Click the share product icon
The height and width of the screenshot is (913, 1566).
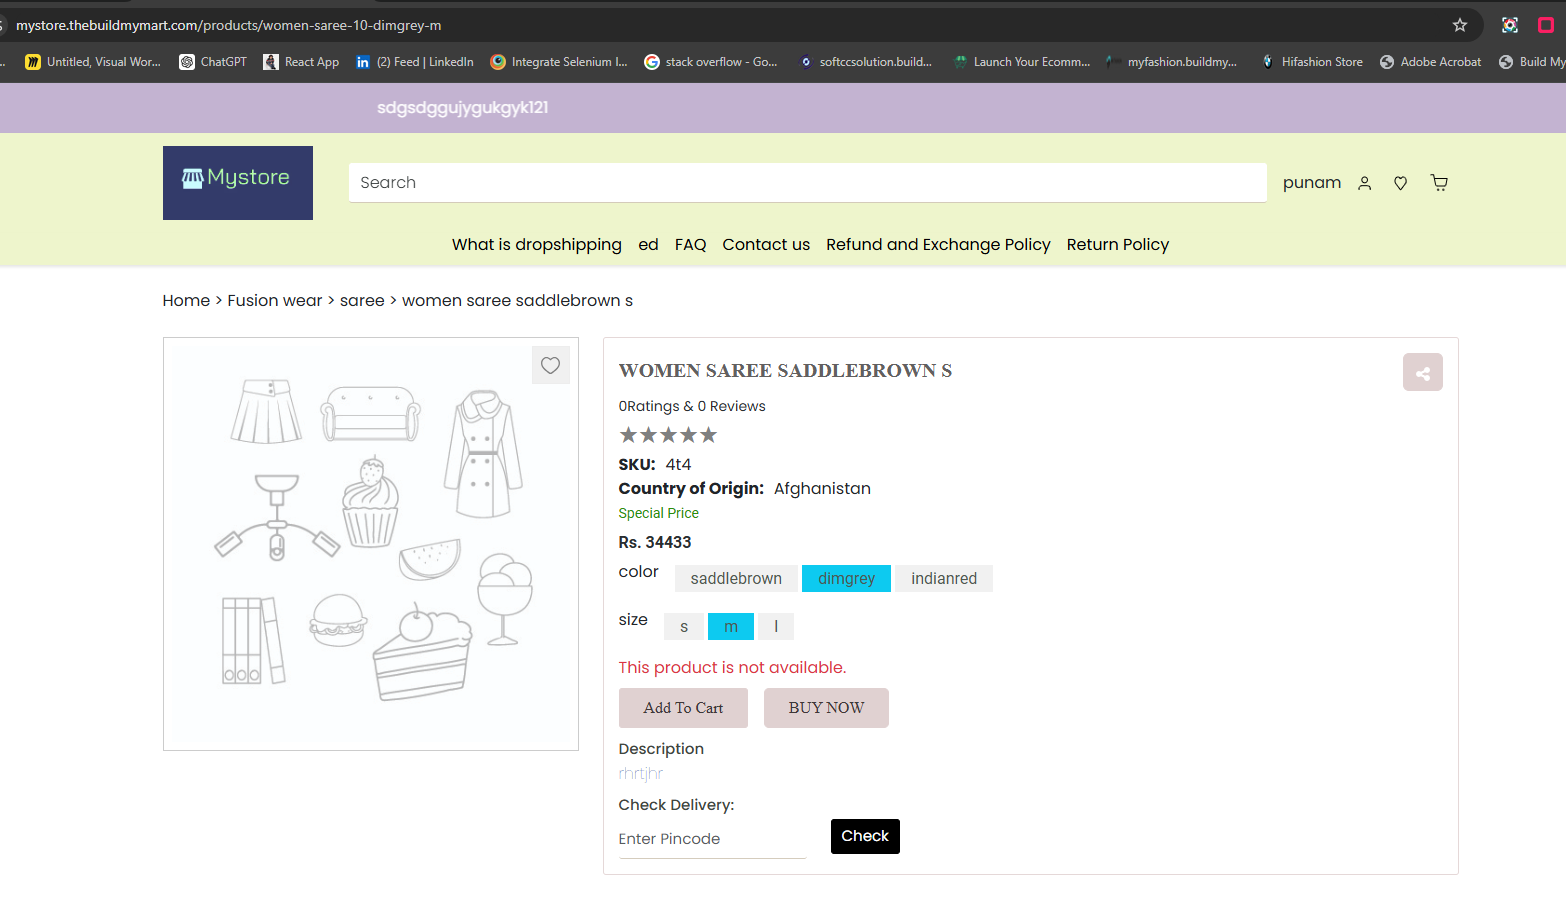click(x=1423, y=372)
